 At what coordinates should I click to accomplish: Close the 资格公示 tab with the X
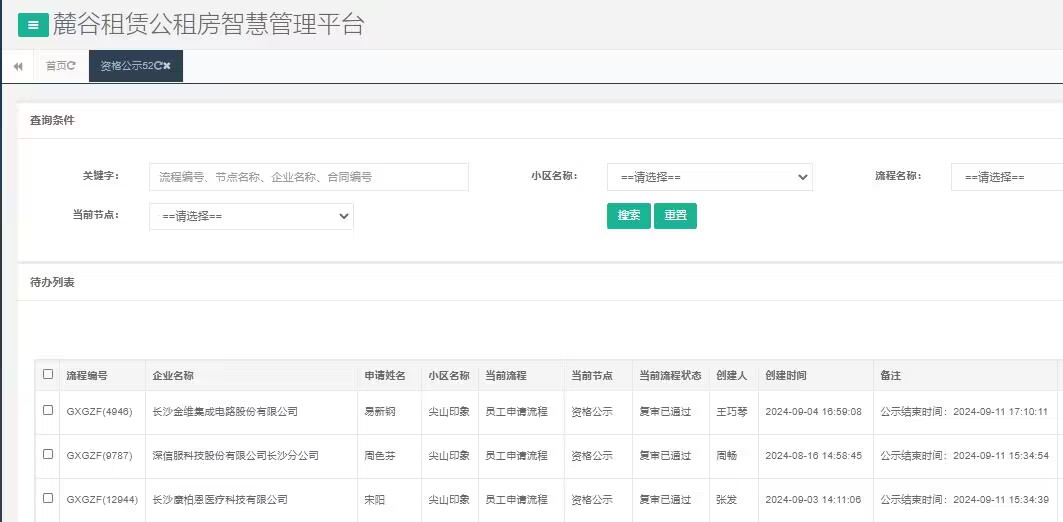tap(168, 66)
